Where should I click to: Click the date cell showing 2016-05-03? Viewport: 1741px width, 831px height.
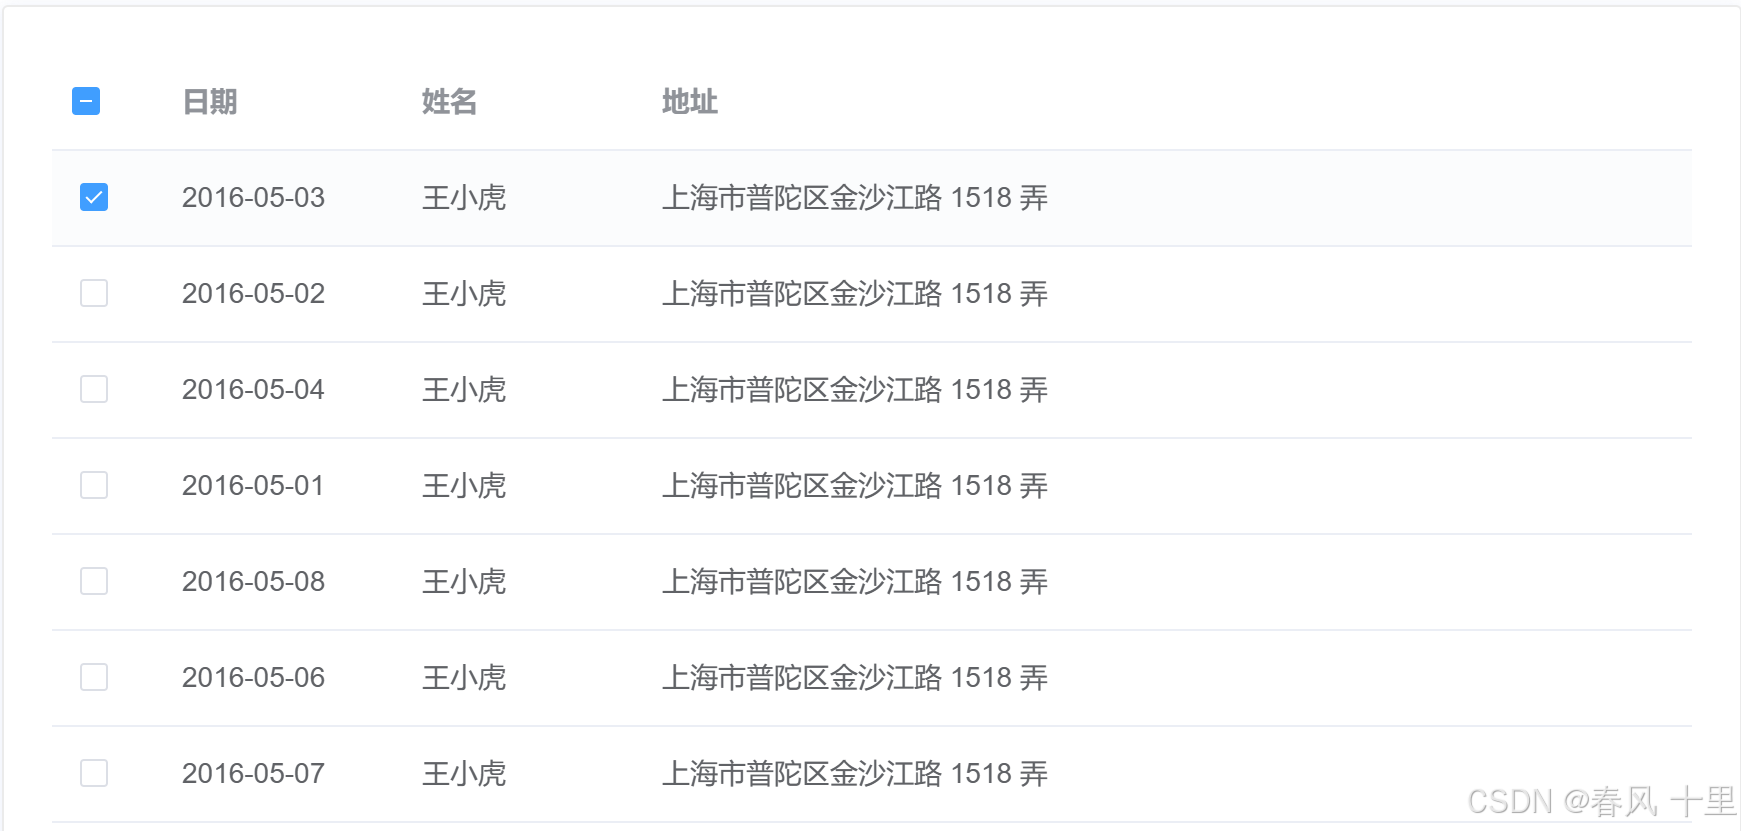tap(253, 198)
